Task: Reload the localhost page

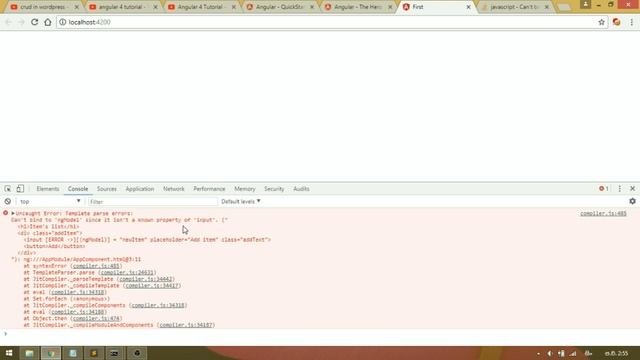Action: coord(35,22)
